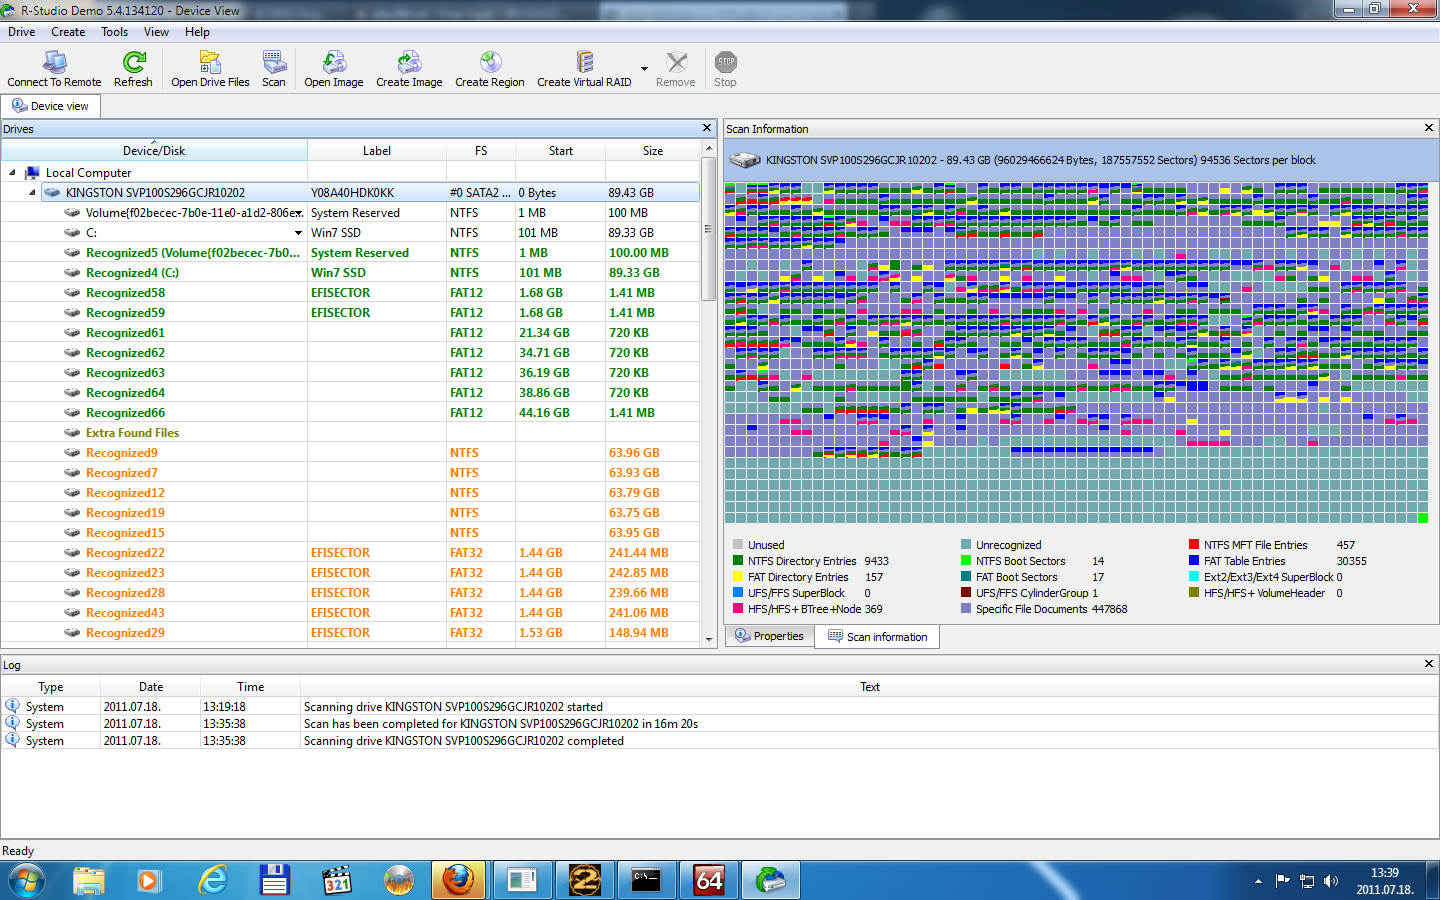Open Firefox from the taskbar
This screenshot has width=1440, height=900.
[x=458, y=881]
